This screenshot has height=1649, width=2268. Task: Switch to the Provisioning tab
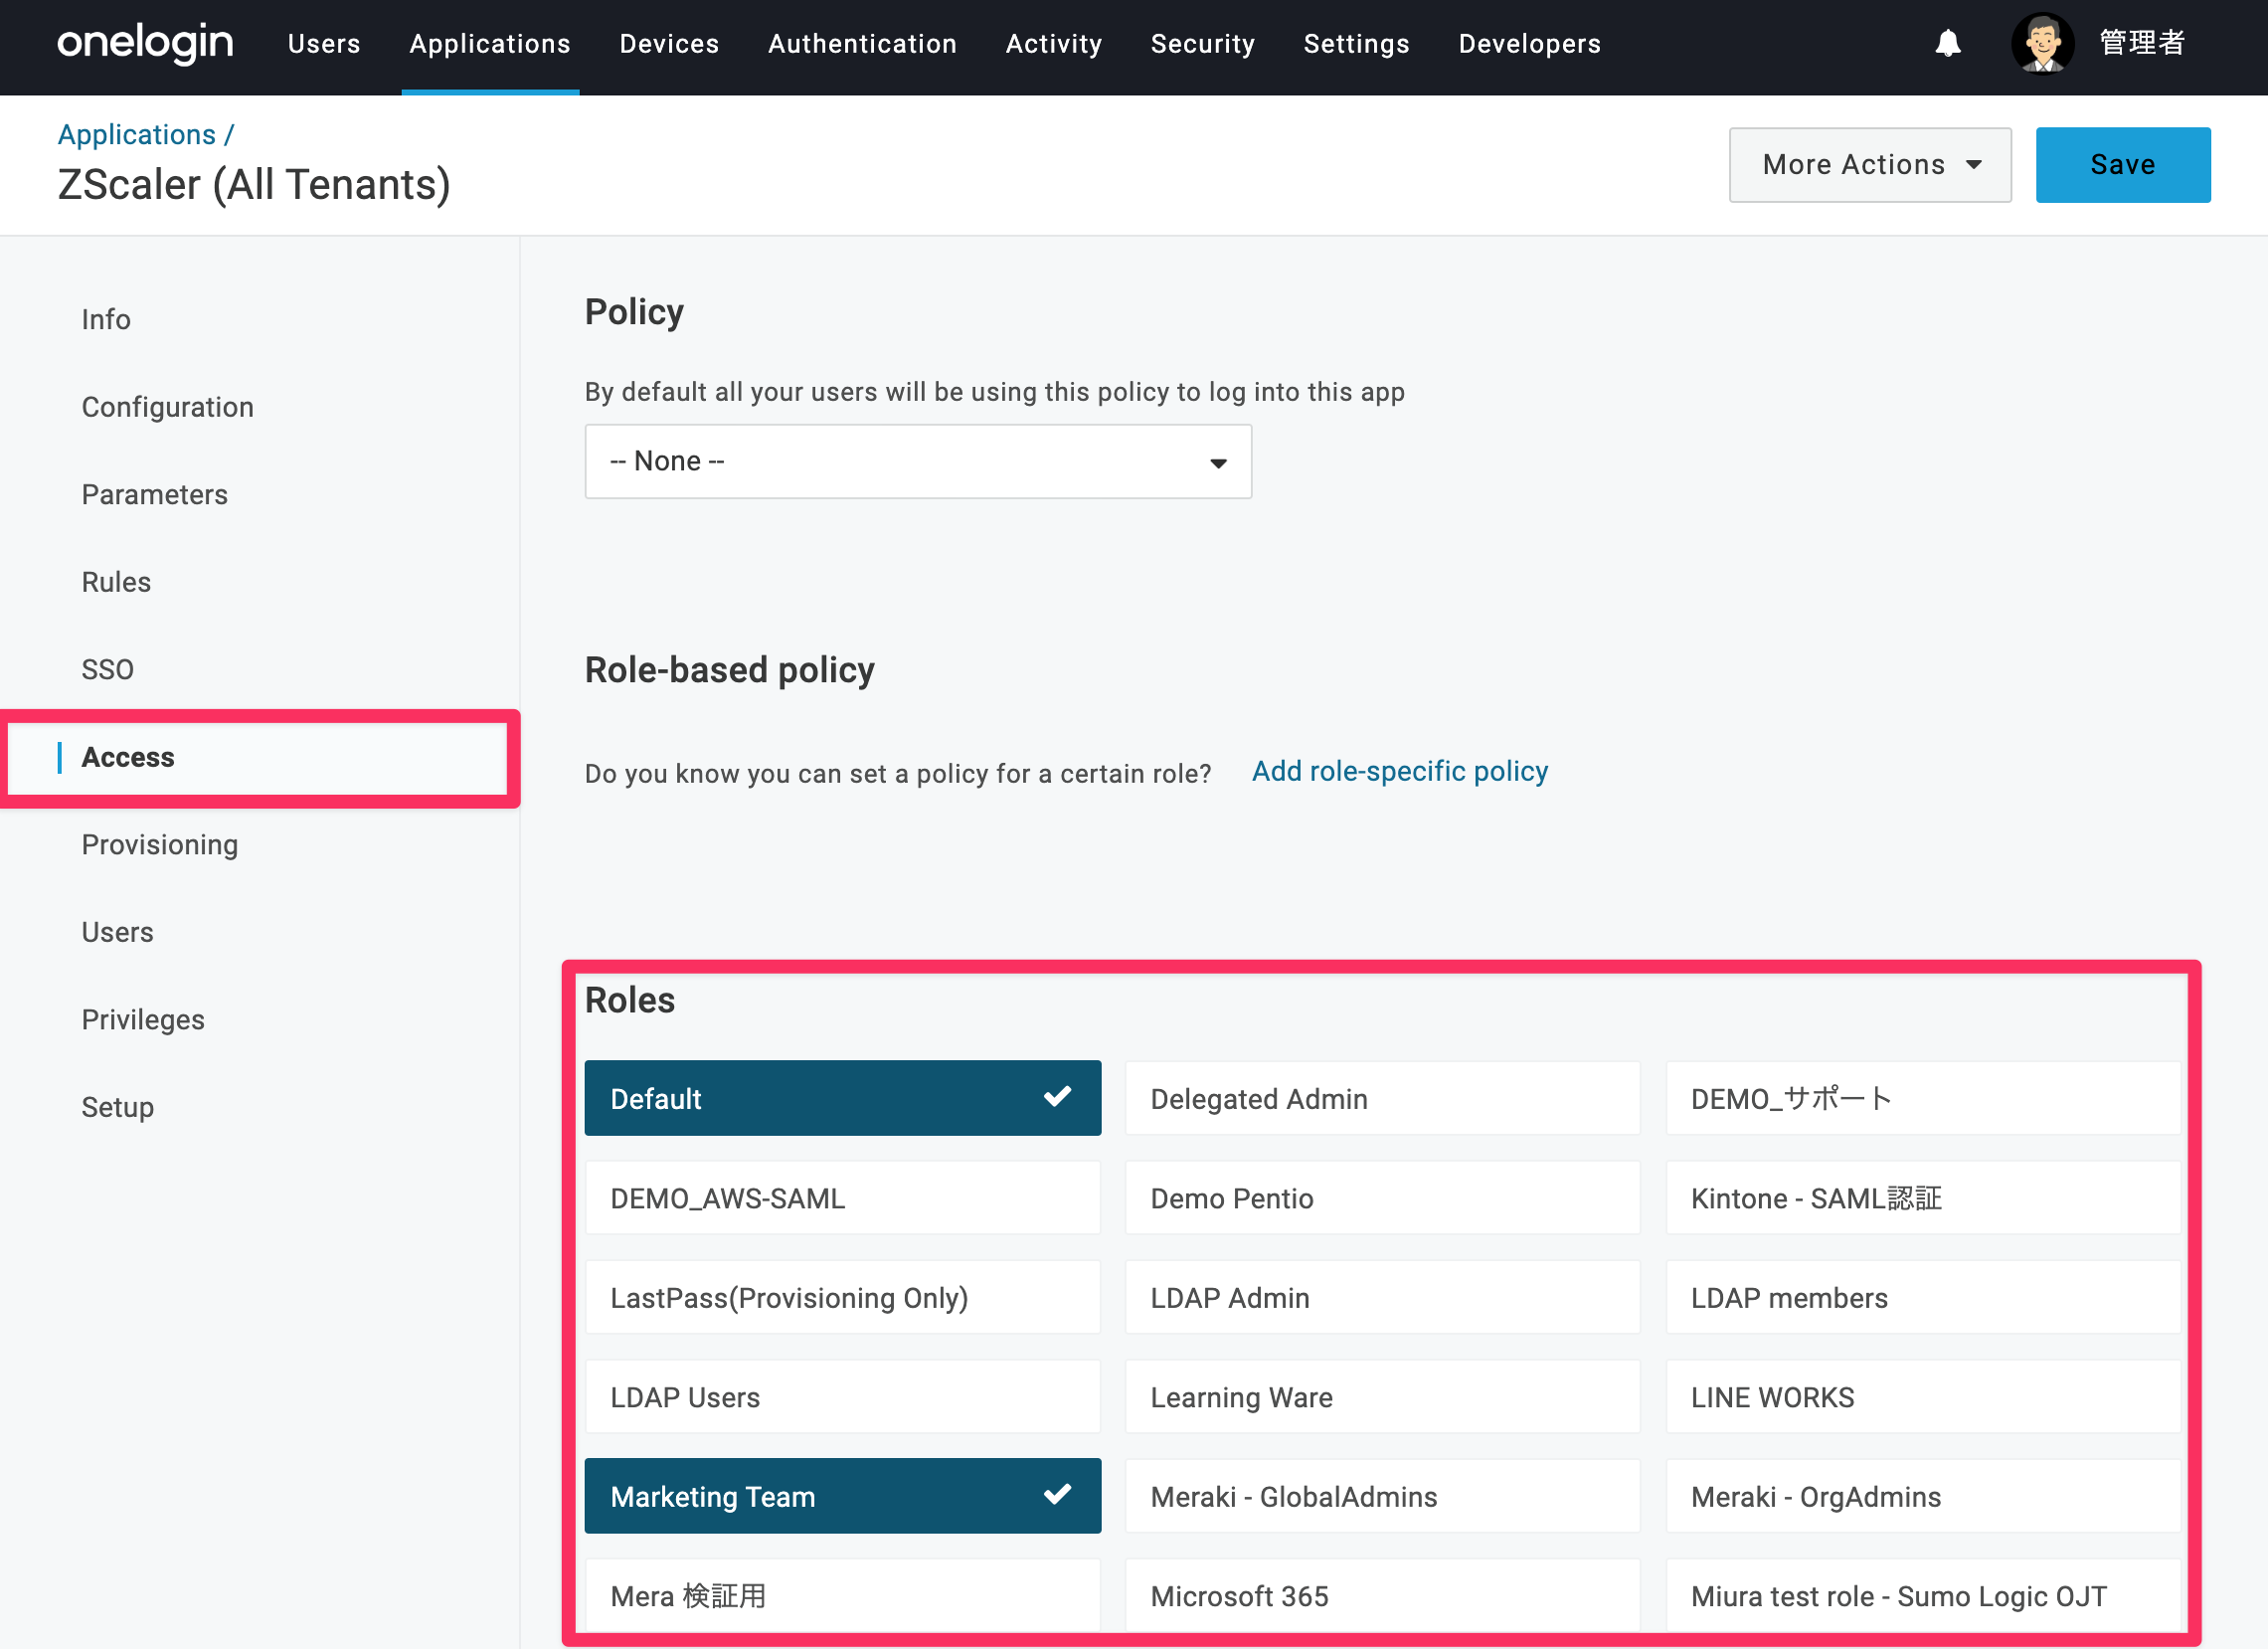(x=160, y=845)
